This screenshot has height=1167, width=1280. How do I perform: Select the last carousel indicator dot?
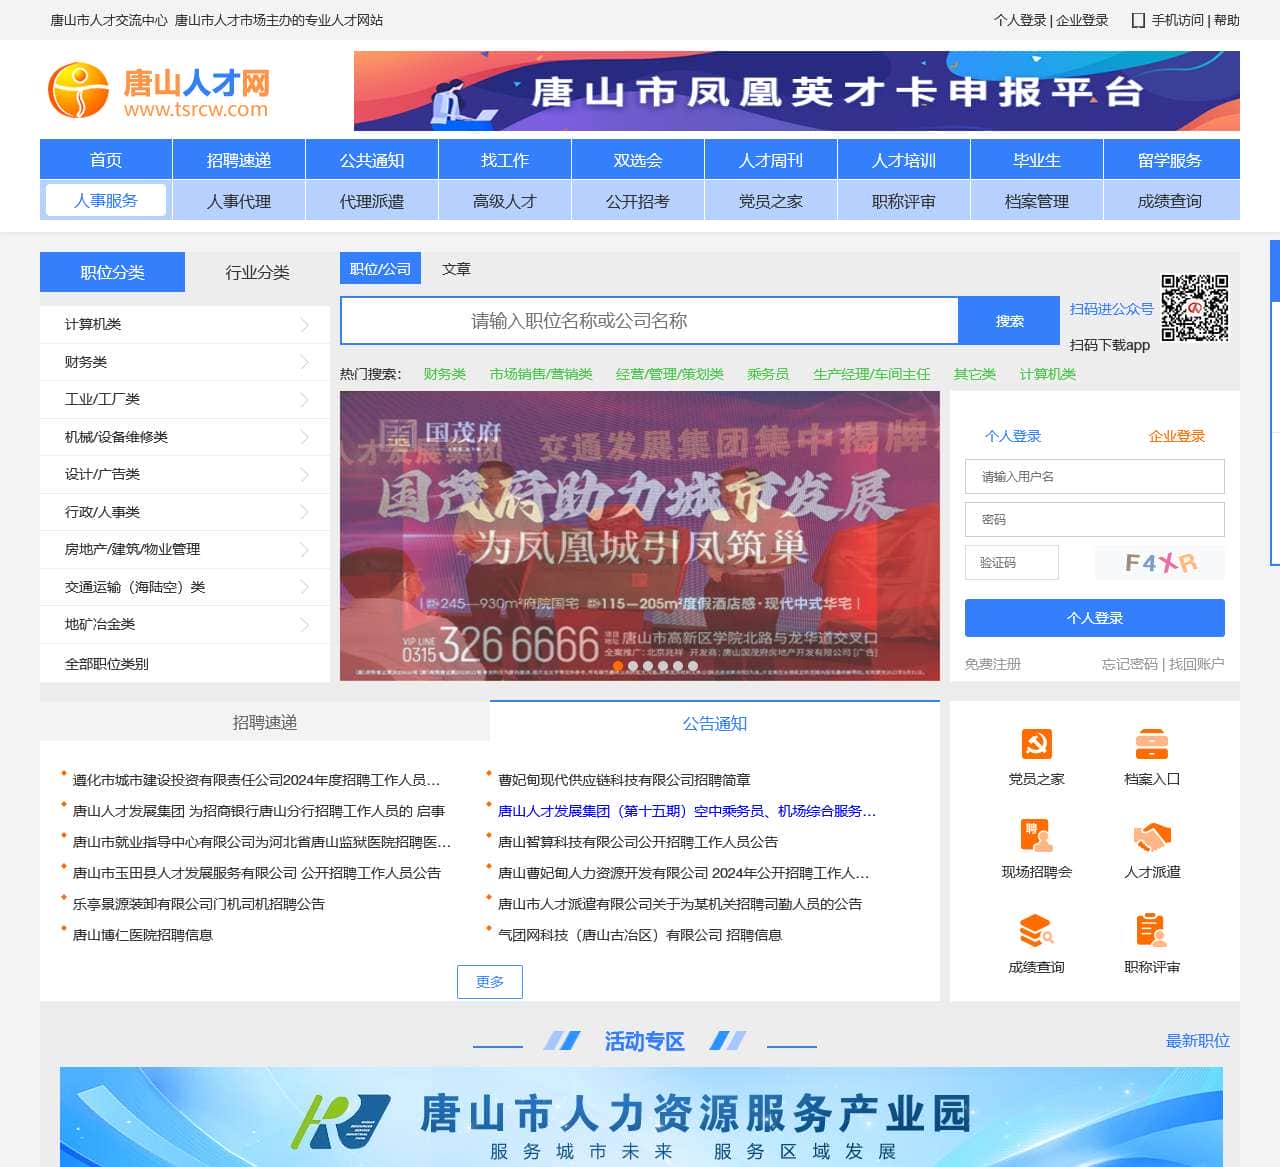pos(693,666)
